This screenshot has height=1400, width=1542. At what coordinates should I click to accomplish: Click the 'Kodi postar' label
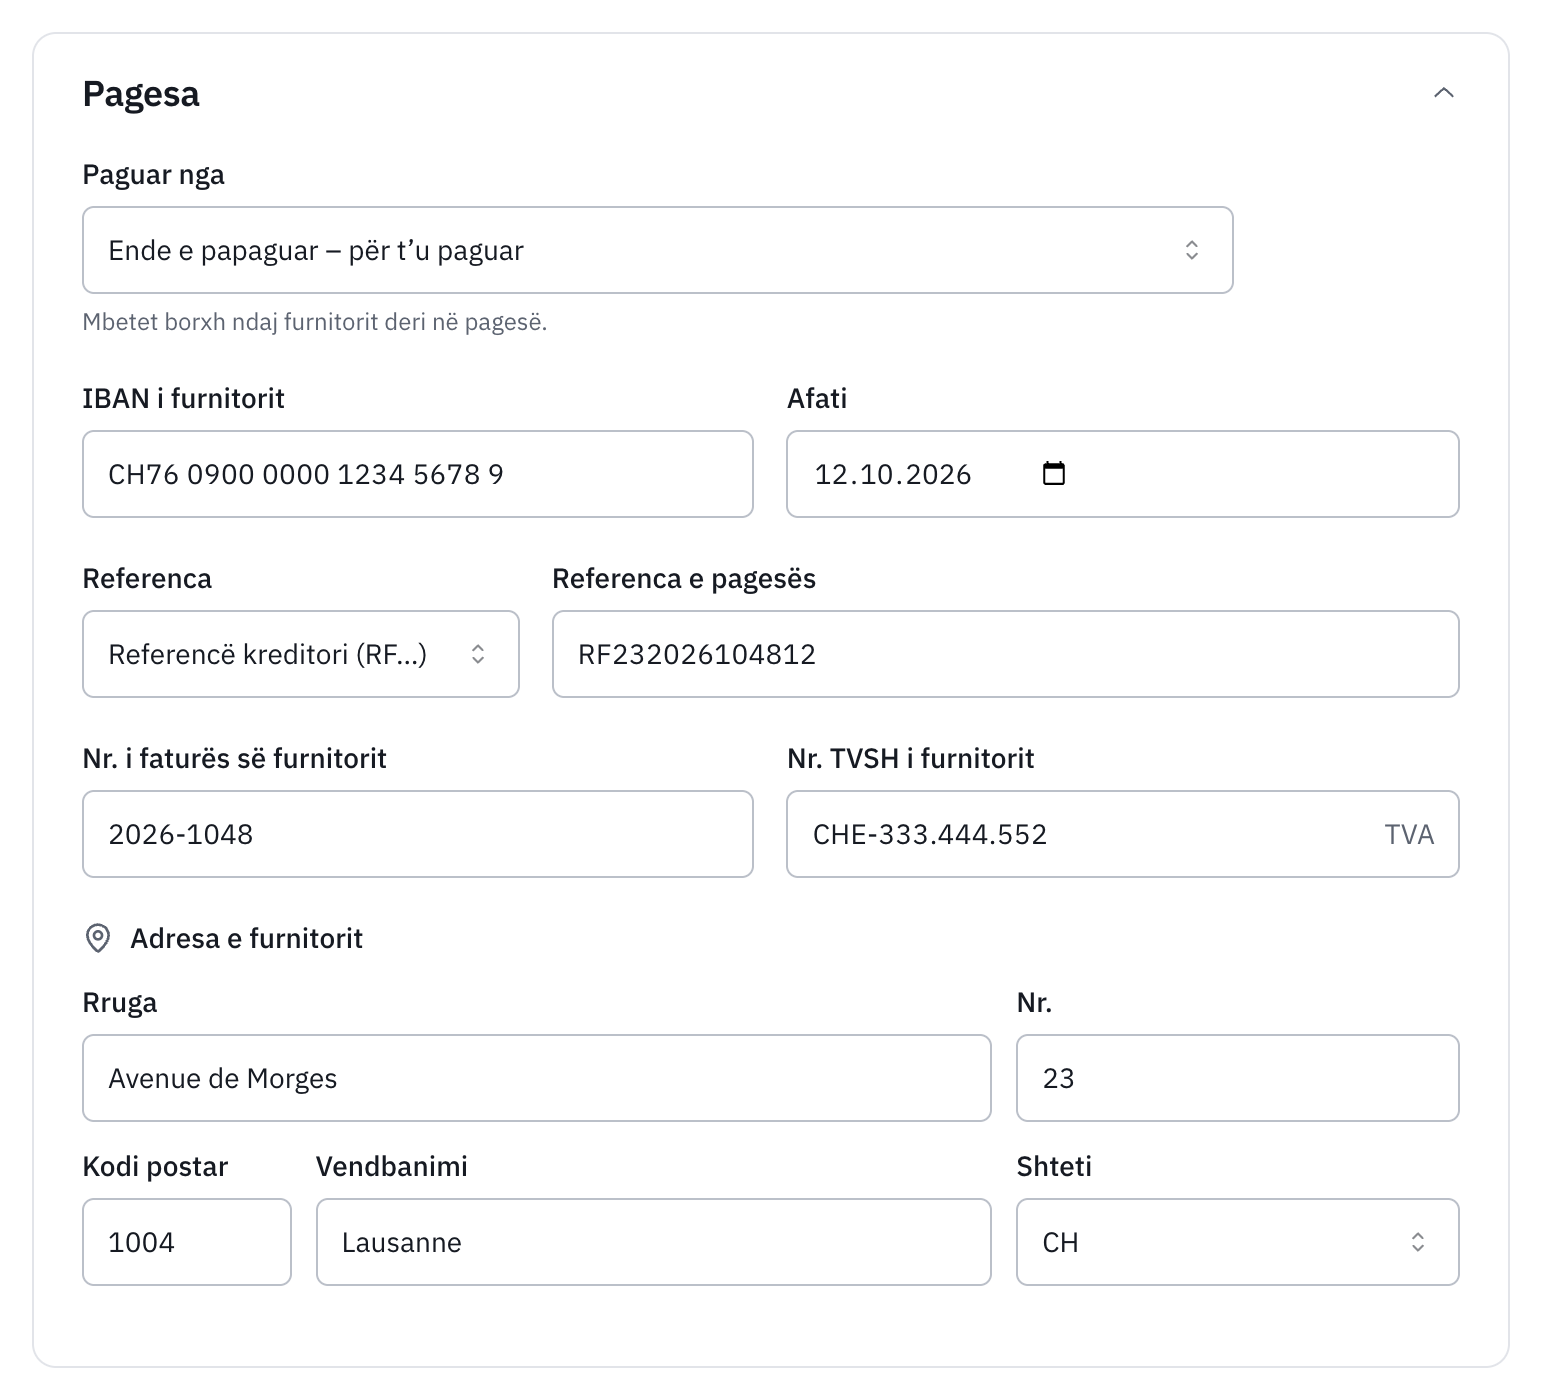155,1167
